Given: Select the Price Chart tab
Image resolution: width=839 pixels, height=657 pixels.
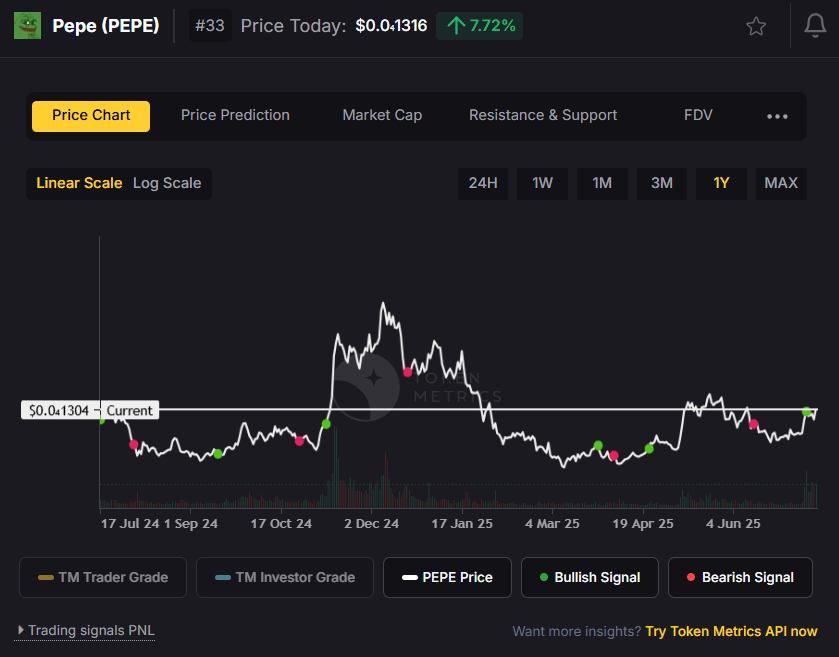Looking at the screenshot, I should pos(91,116).
